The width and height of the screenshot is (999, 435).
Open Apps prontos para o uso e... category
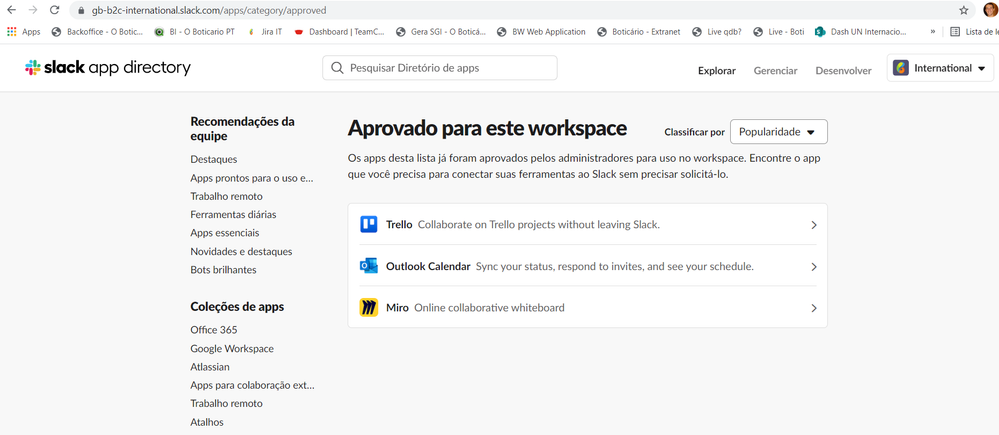[252, 178]
